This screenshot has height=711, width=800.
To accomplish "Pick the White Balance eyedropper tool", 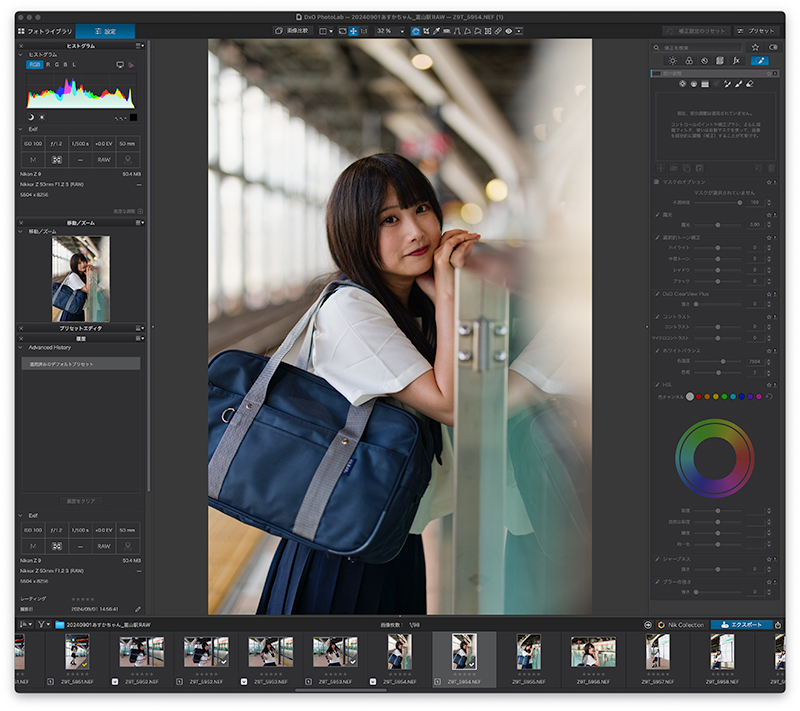I will coord(436,31).
